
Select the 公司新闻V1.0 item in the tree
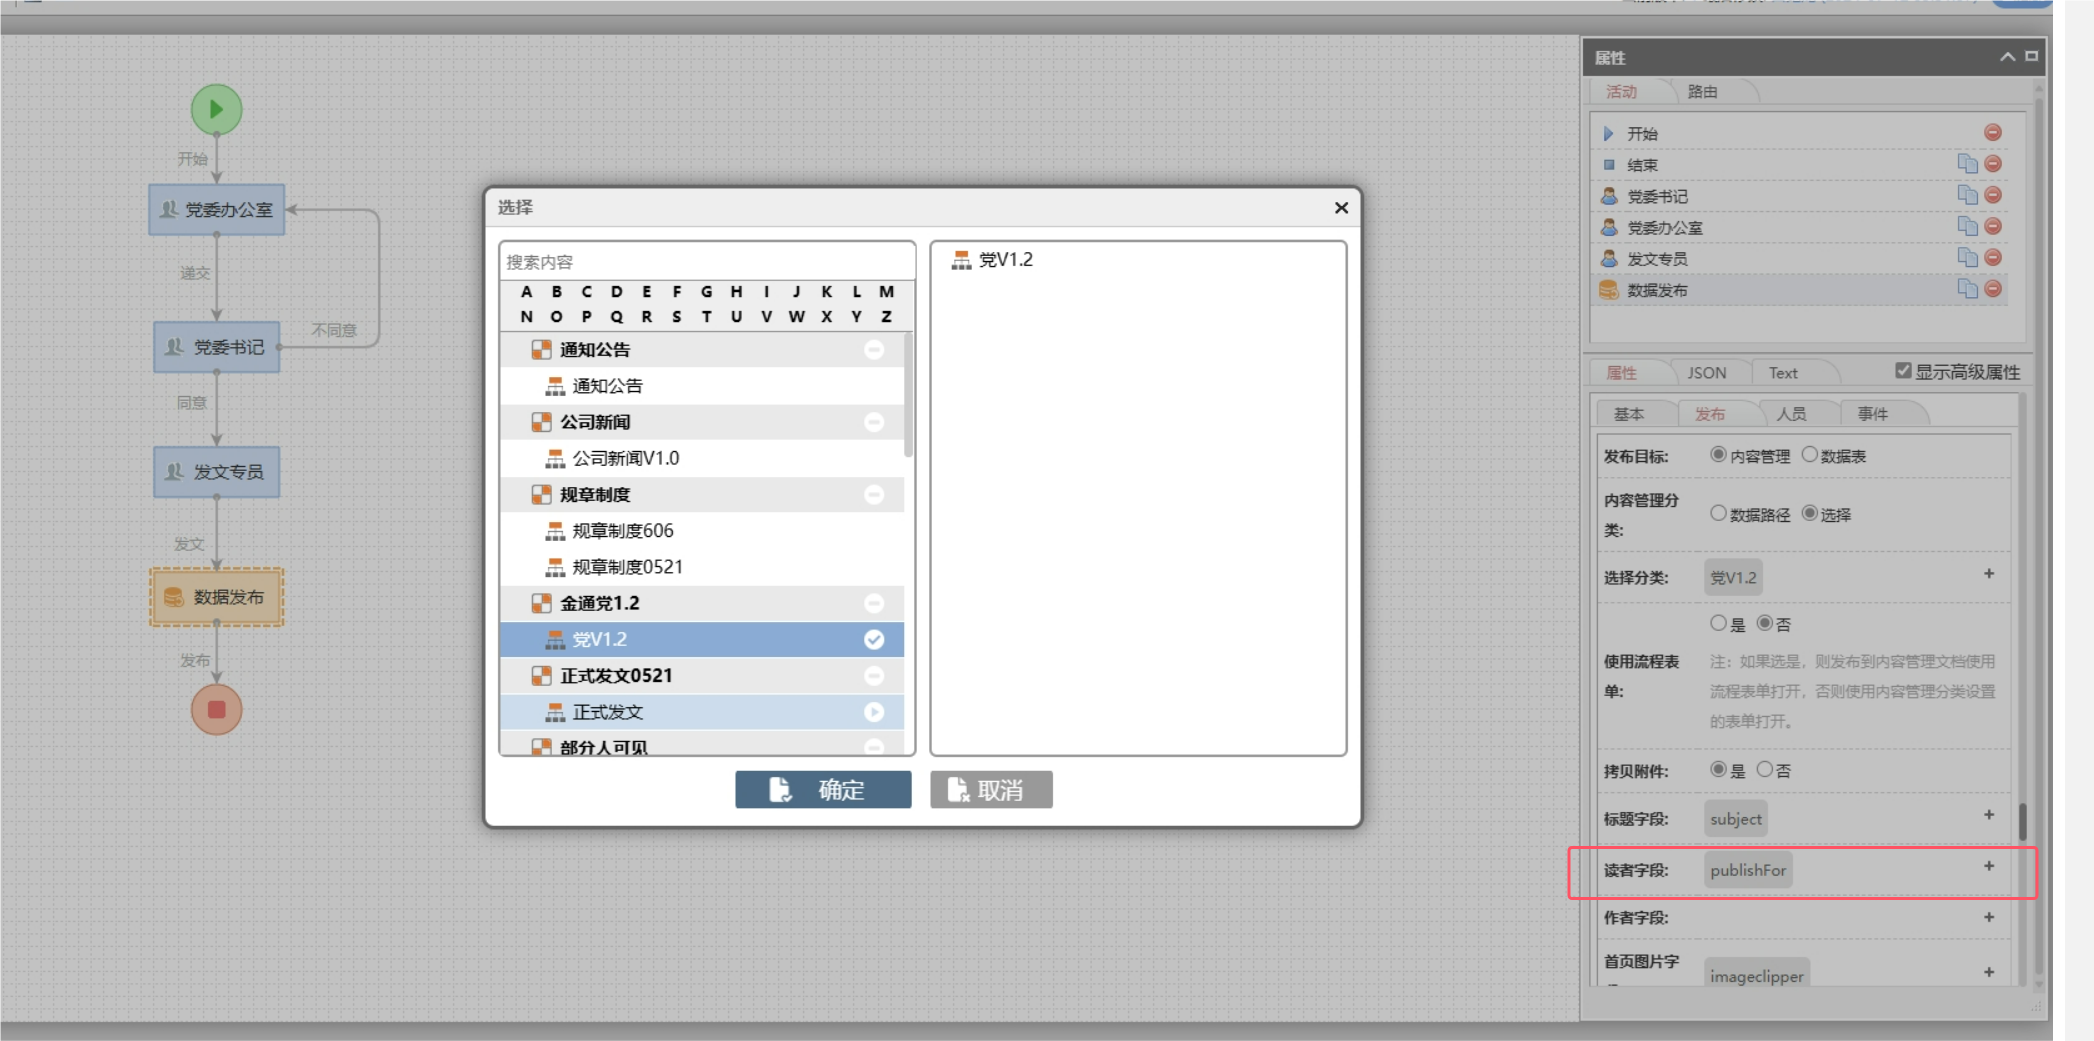702,458
